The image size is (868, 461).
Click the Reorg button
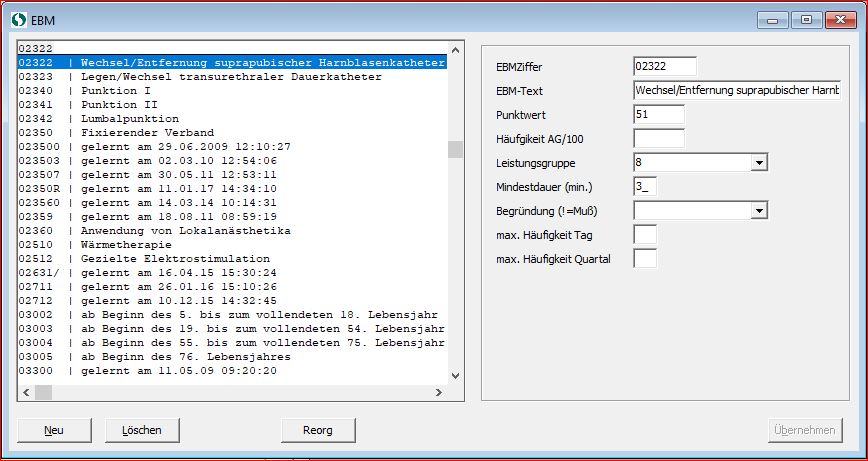[x=318, y=430]
